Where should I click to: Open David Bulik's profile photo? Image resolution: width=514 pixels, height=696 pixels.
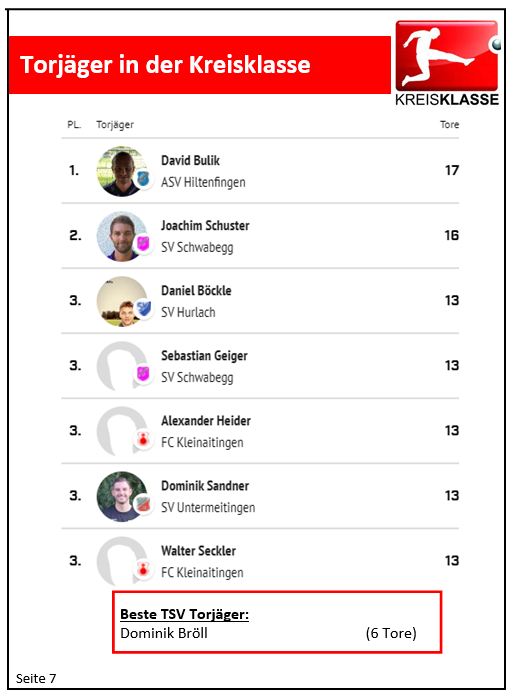coord(122,171)
